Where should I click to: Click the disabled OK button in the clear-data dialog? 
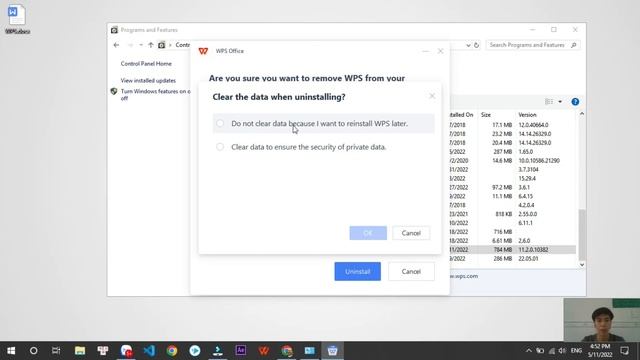pos(368,233)
